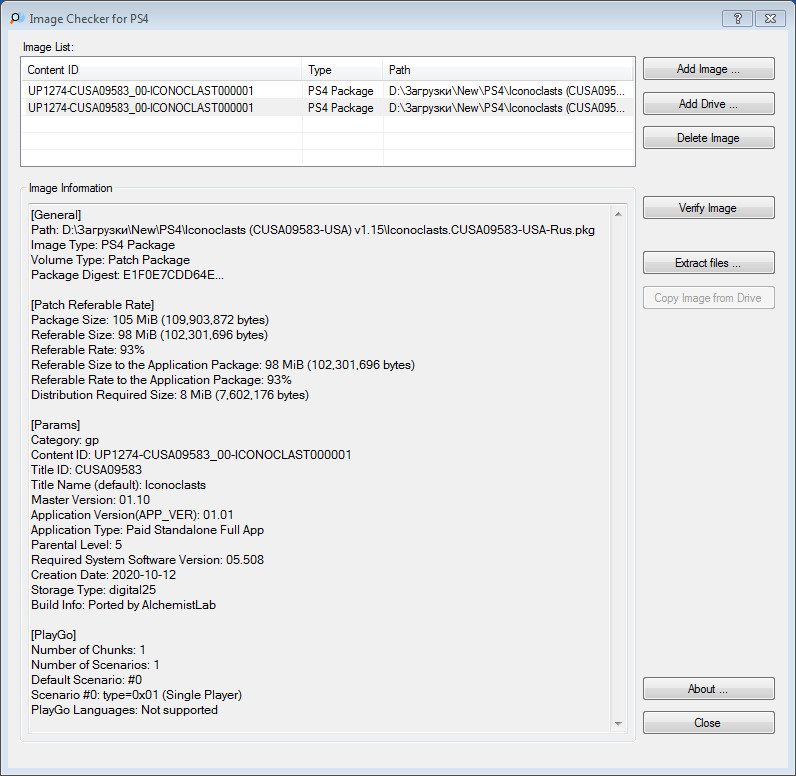This screenshot has width=796, height=776.
Task: Click the Volume Type: Patch Package line
Action: click(x=110, y=260)
